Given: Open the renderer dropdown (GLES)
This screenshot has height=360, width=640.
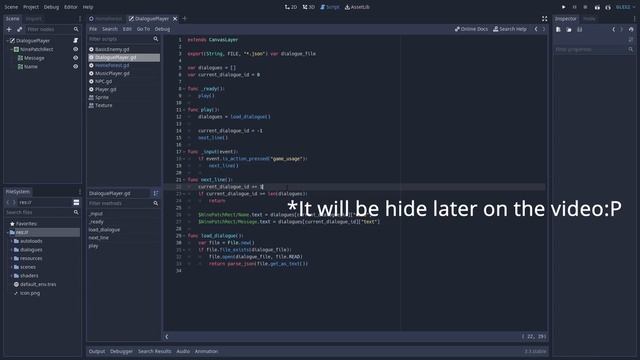Looking at the screenshot, I should (625, 7).
